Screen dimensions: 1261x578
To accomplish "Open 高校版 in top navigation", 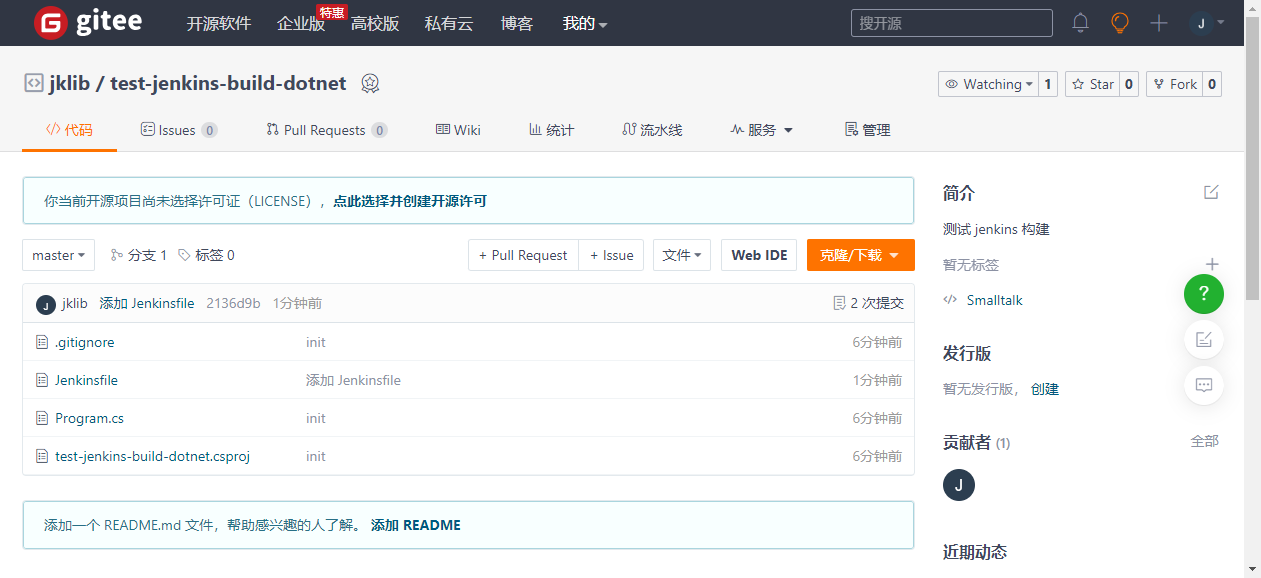I will pyautogui.click(x=375, y=23).
